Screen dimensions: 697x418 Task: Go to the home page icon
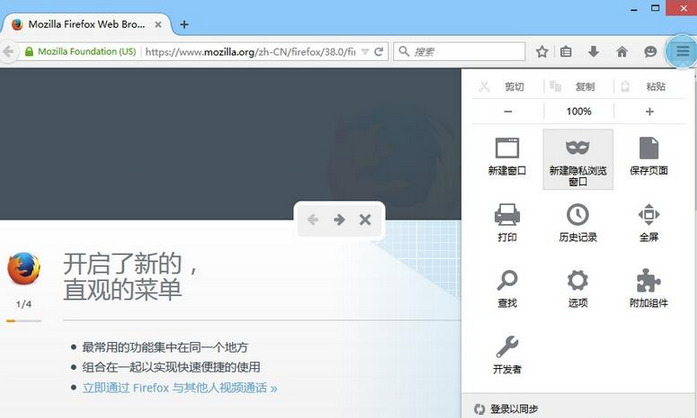pyautogui.click(x=622, y=52)
